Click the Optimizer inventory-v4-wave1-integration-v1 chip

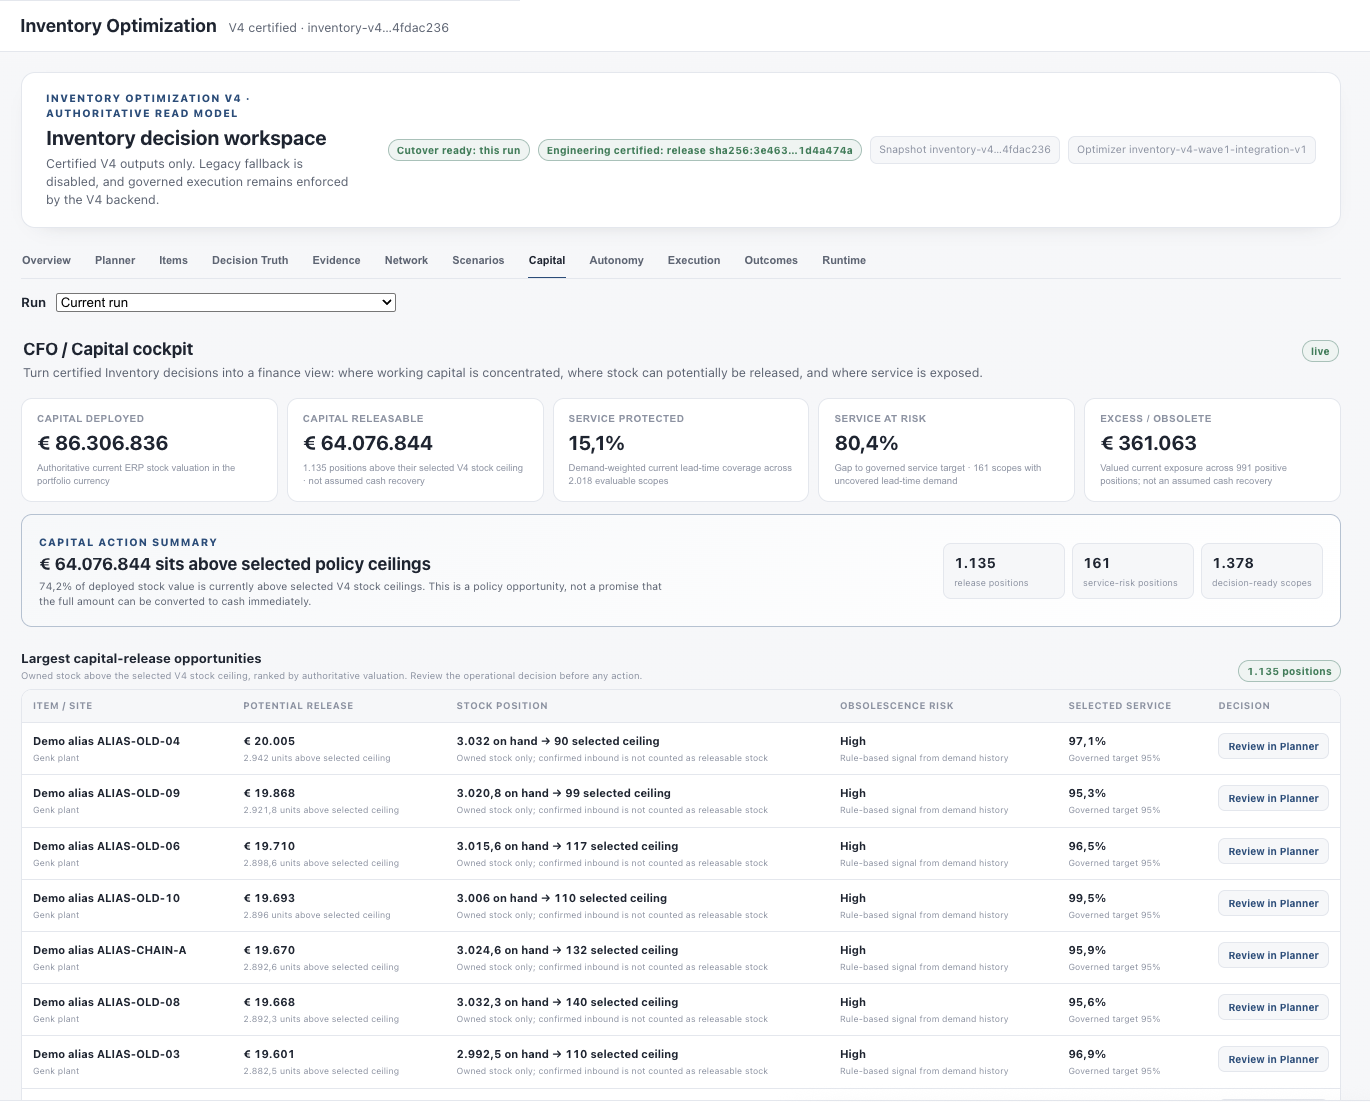tap(1192, 150)
